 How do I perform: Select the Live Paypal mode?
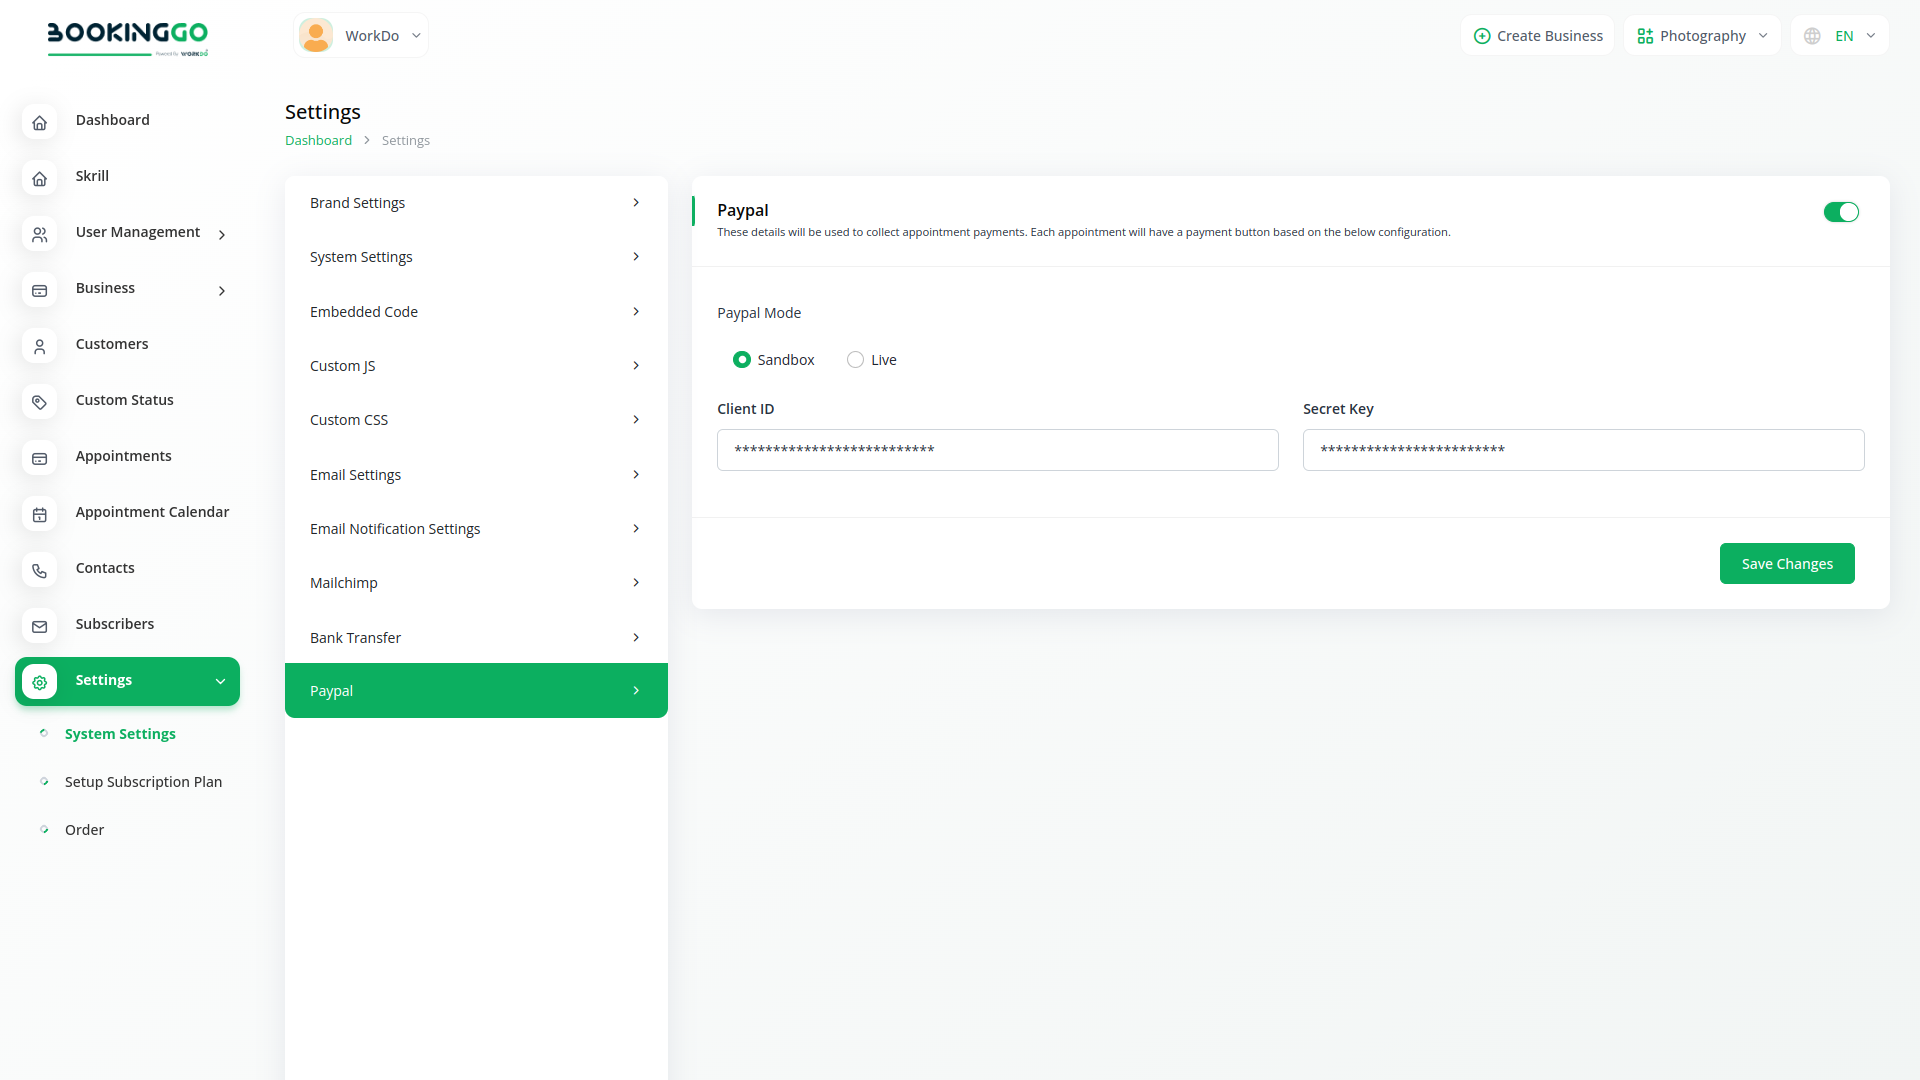[x=855, y=360]
